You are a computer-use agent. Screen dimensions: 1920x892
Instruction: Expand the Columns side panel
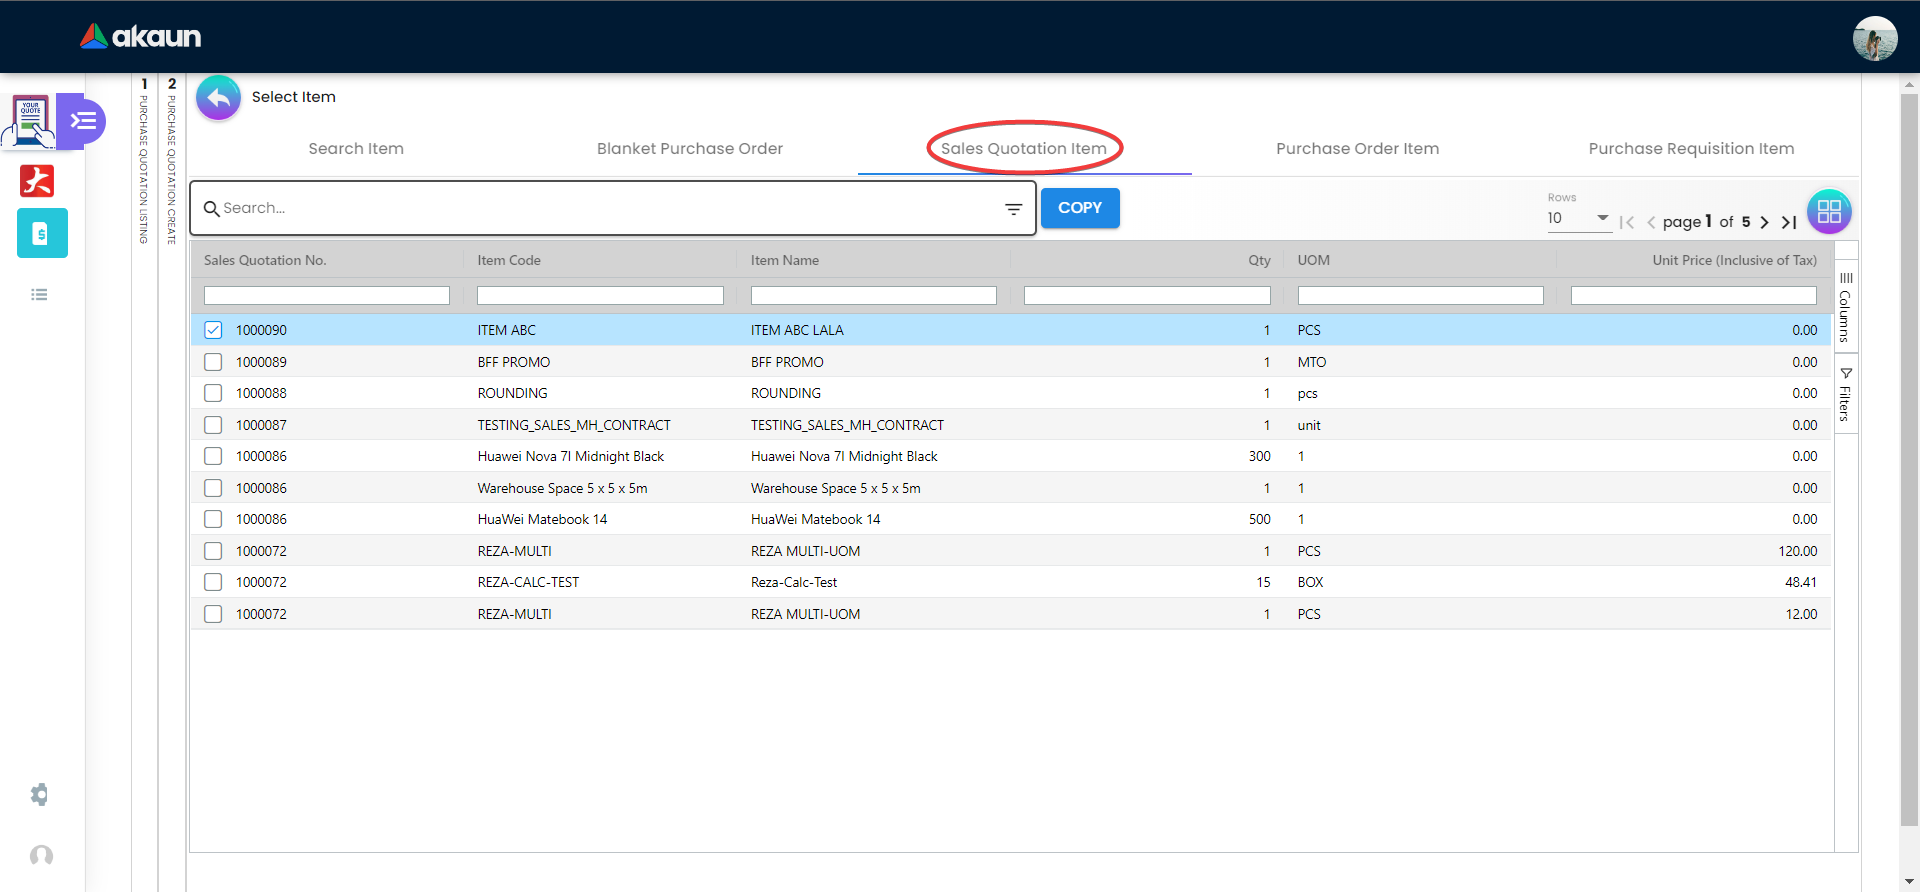tap(1846, 308)
